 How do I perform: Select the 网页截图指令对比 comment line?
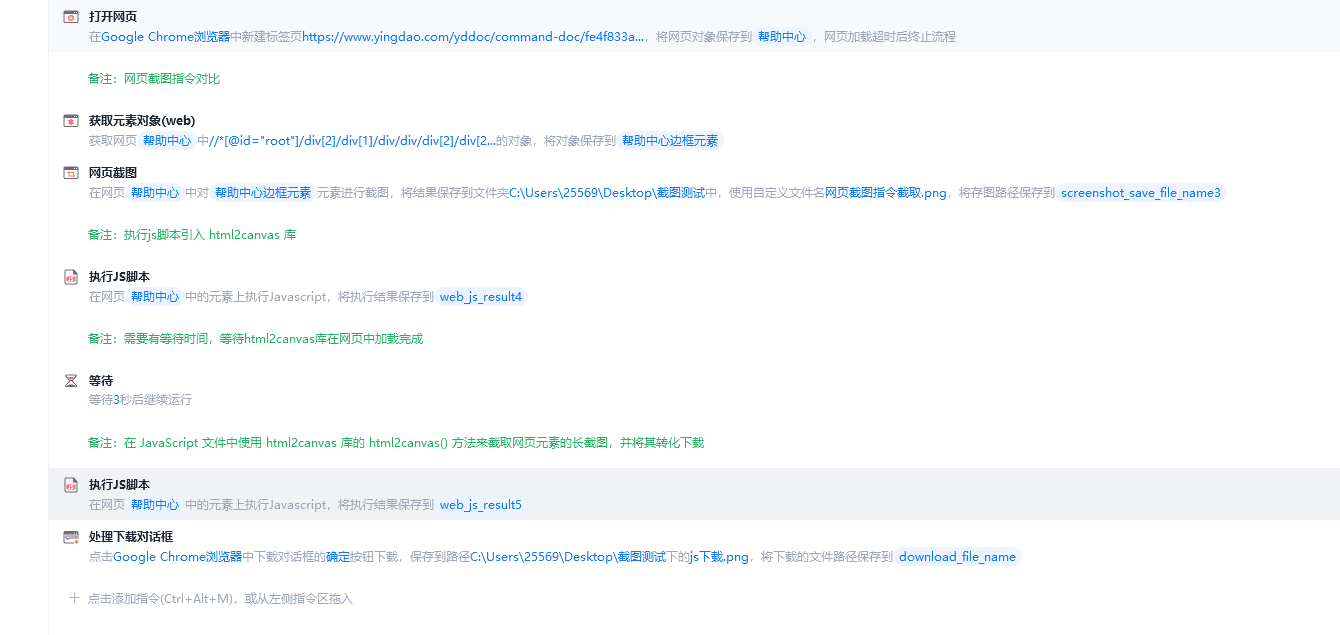[154, 79]
